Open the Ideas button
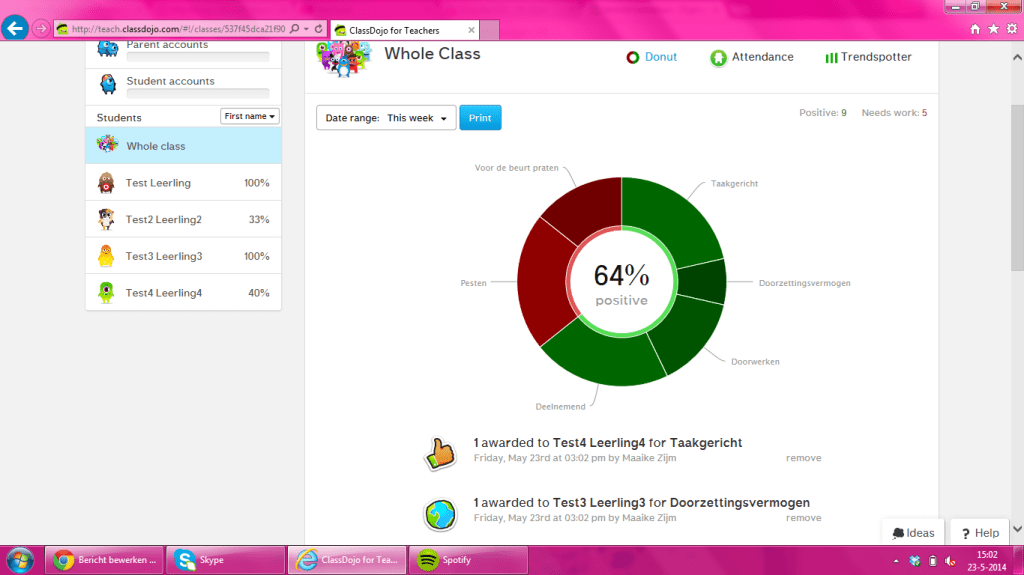The height and width of the screenshot is (575, 1024). (913, 533)
